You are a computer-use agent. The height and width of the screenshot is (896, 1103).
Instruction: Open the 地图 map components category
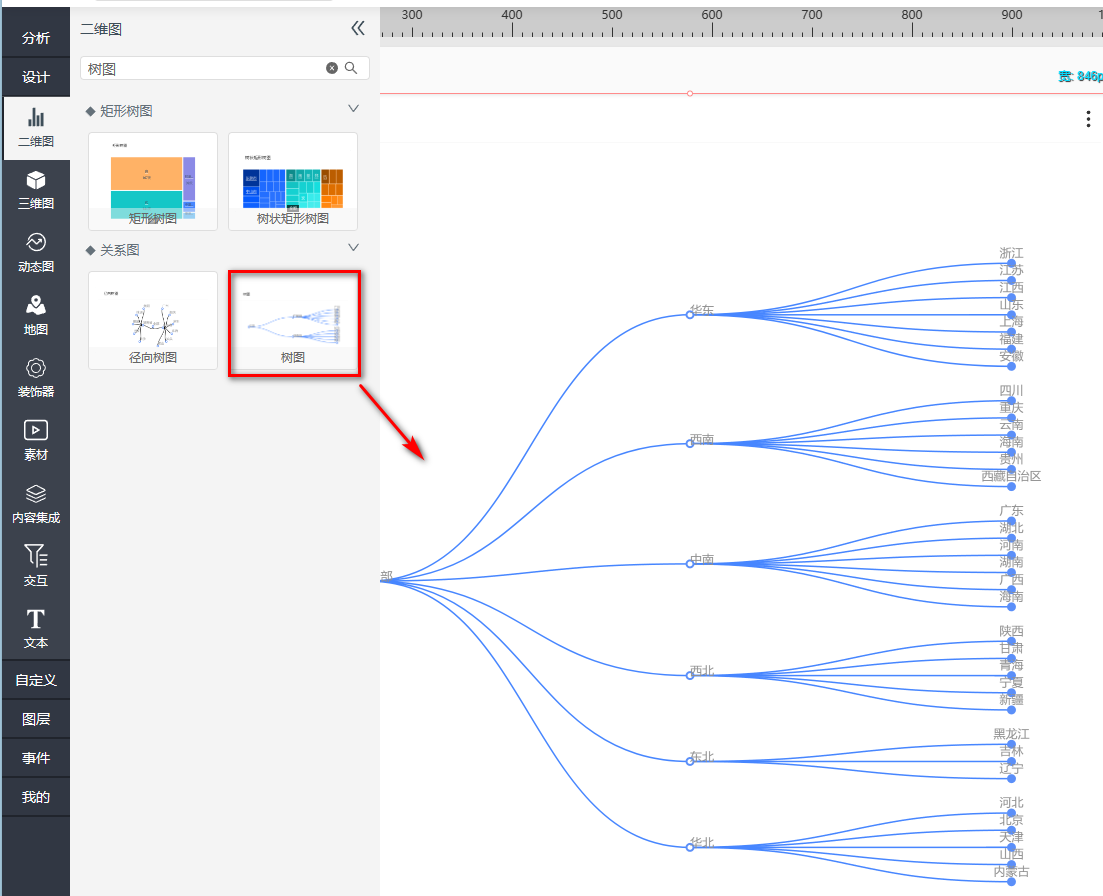[36, 315]
